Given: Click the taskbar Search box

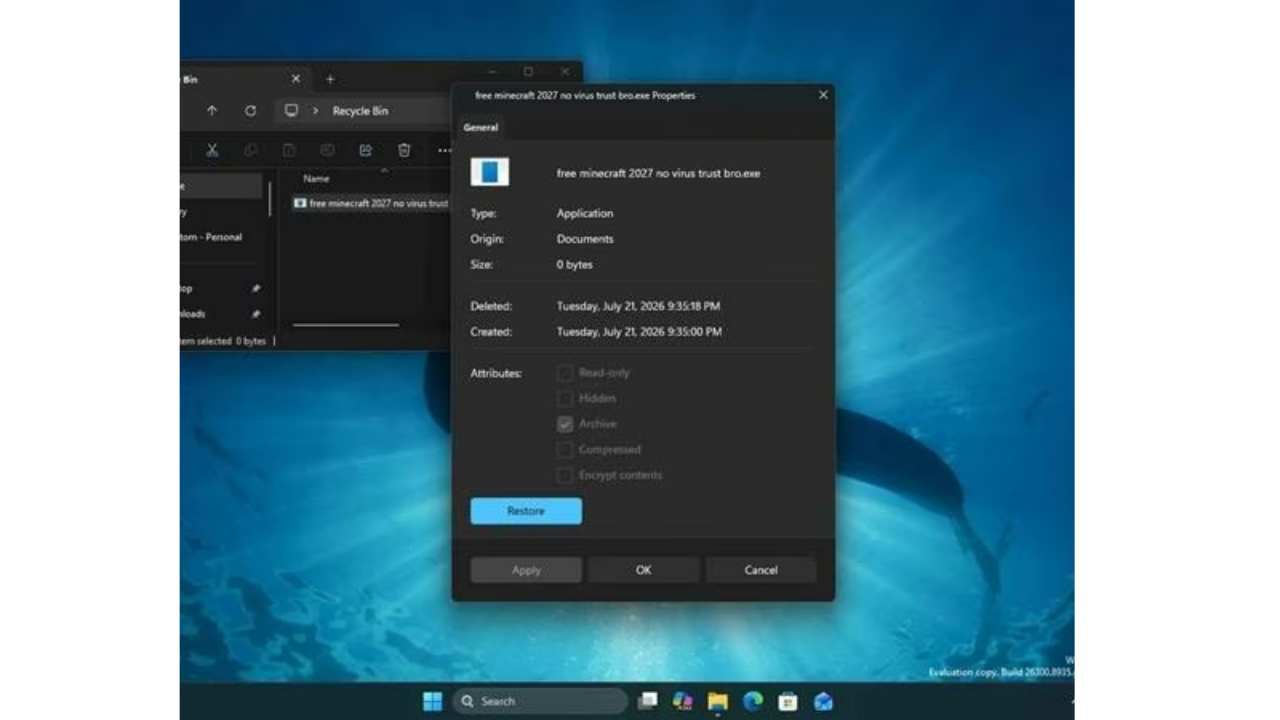Looking at the screenshot, I should click(540, 701).
